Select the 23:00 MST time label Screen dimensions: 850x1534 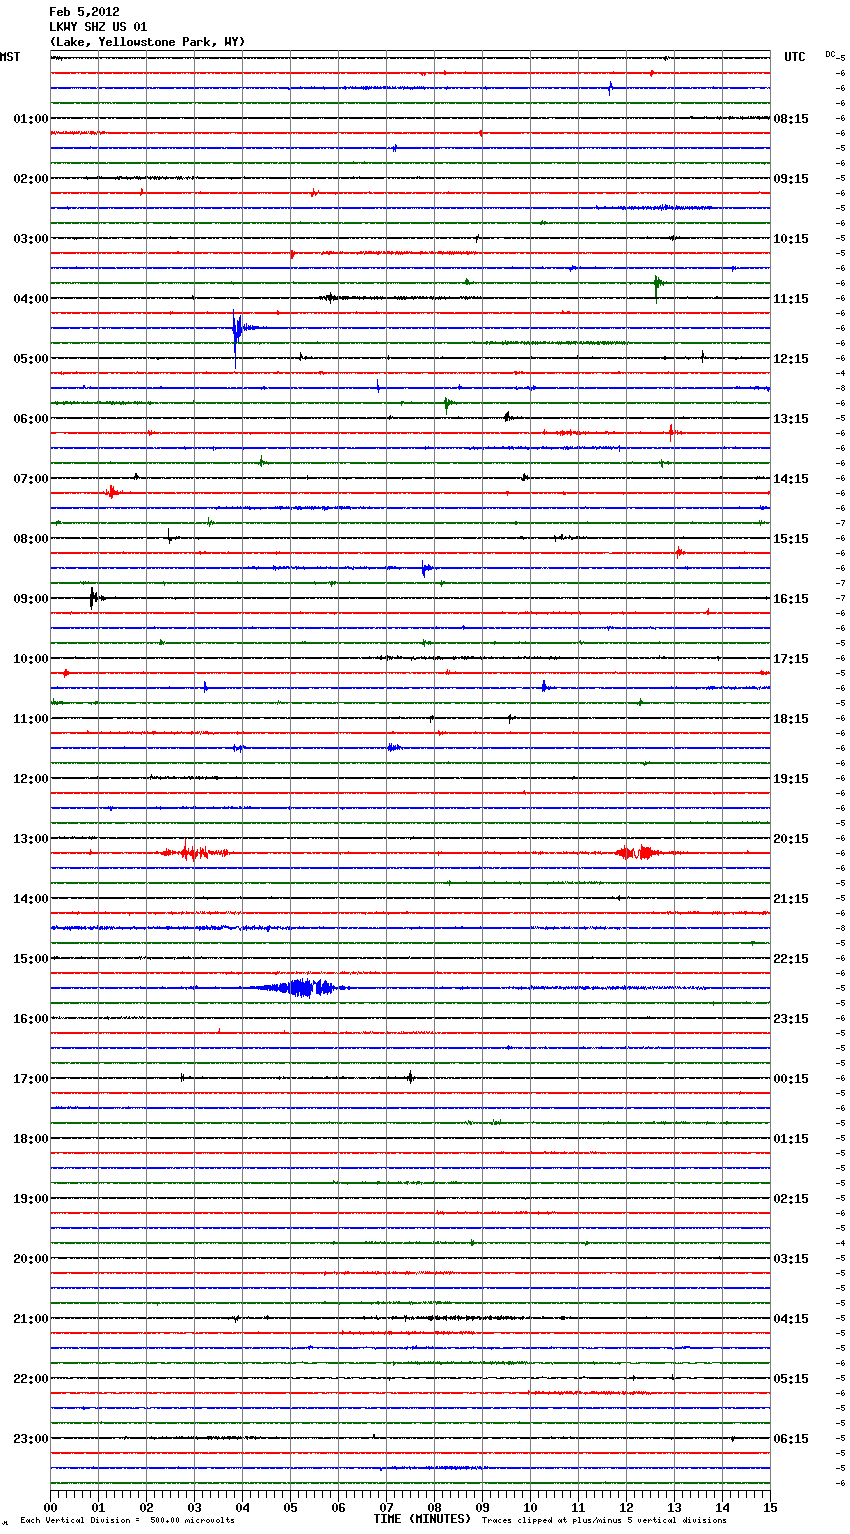[x=30, y=1439]
